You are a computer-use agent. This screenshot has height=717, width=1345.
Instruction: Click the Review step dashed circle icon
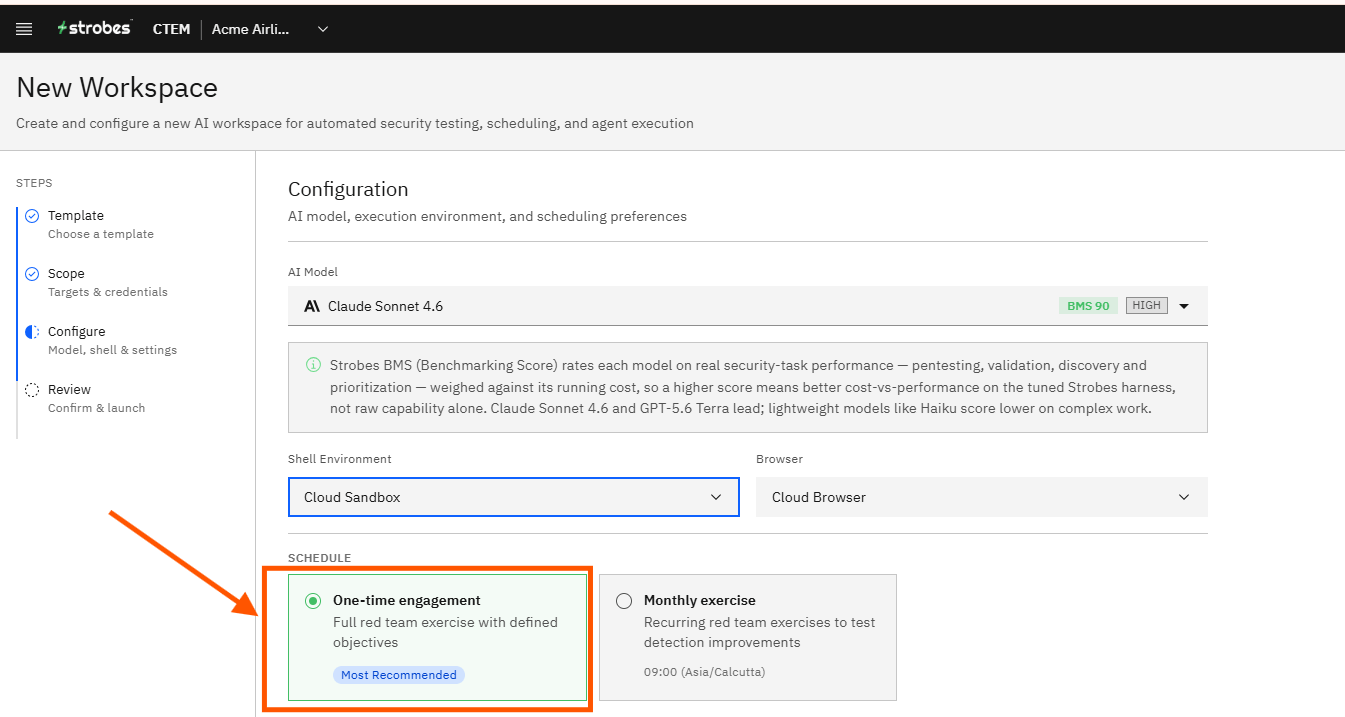click(32, 390)
